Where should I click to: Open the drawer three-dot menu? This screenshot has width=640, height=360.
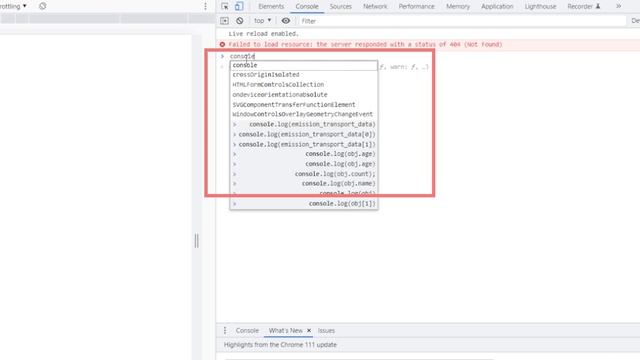[x=225, y=331]
